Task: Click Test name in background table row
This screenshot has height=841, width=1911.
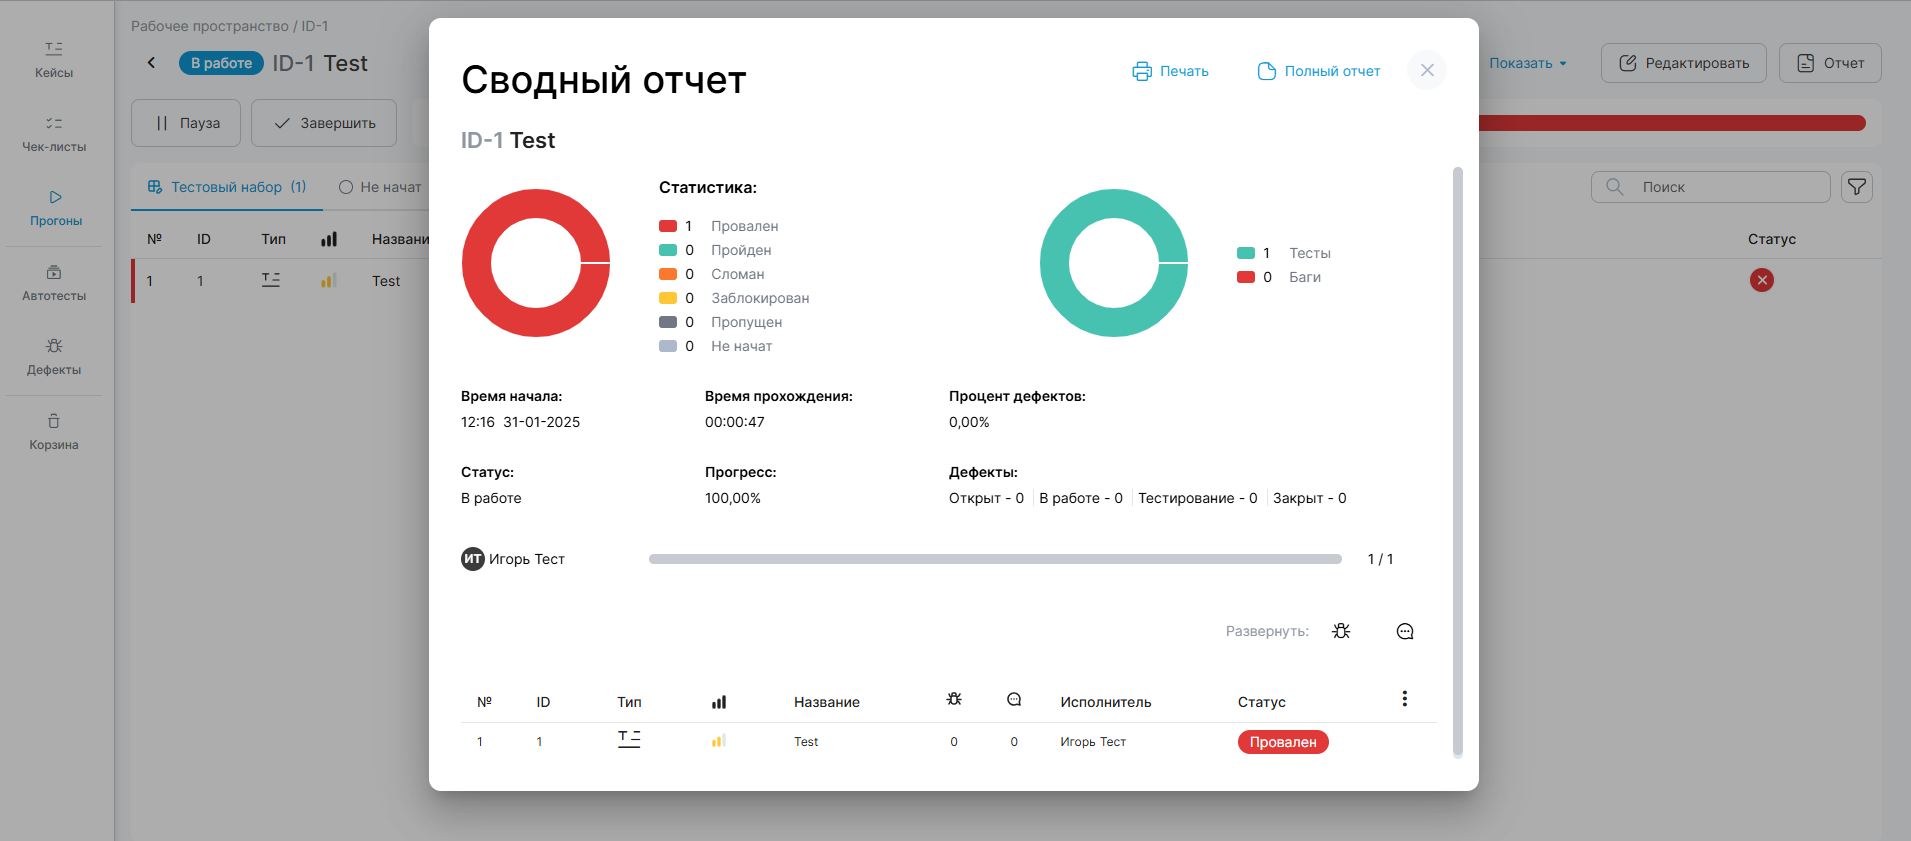Action: tap(386, 281)
